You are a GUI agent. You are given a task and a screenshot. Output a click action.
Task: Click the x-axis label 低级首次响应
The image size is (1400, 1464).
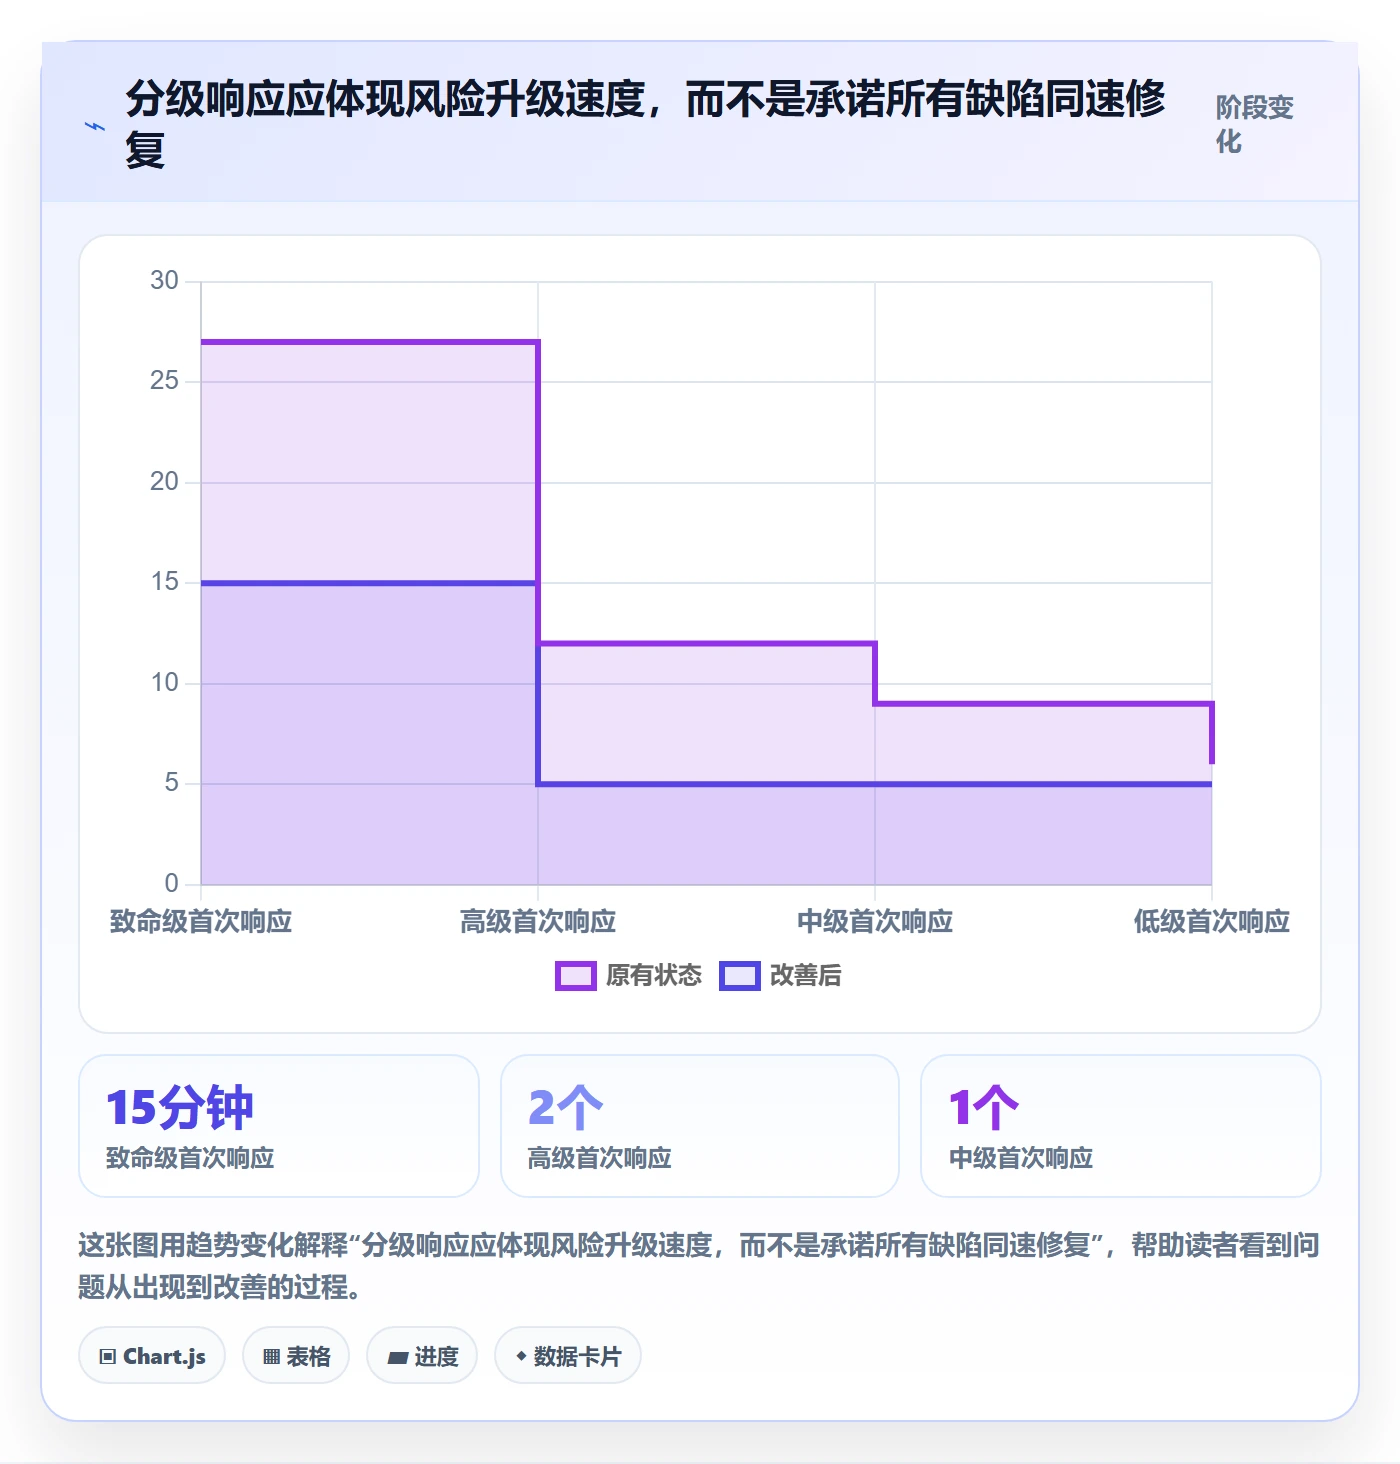click(1212, 921)
